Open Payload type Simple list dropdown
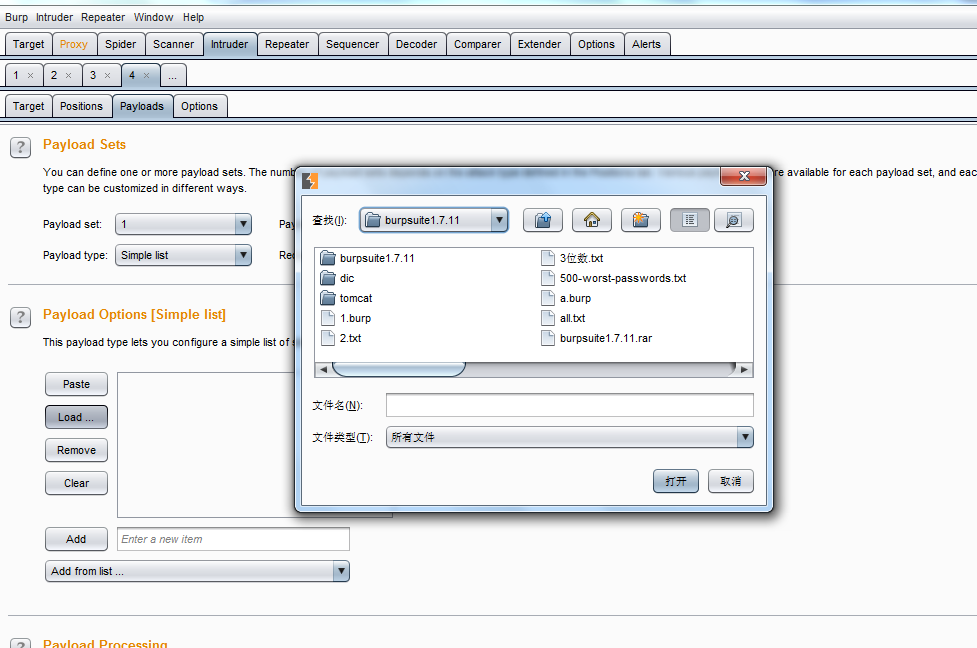977x648 pixels. point(183,255)
